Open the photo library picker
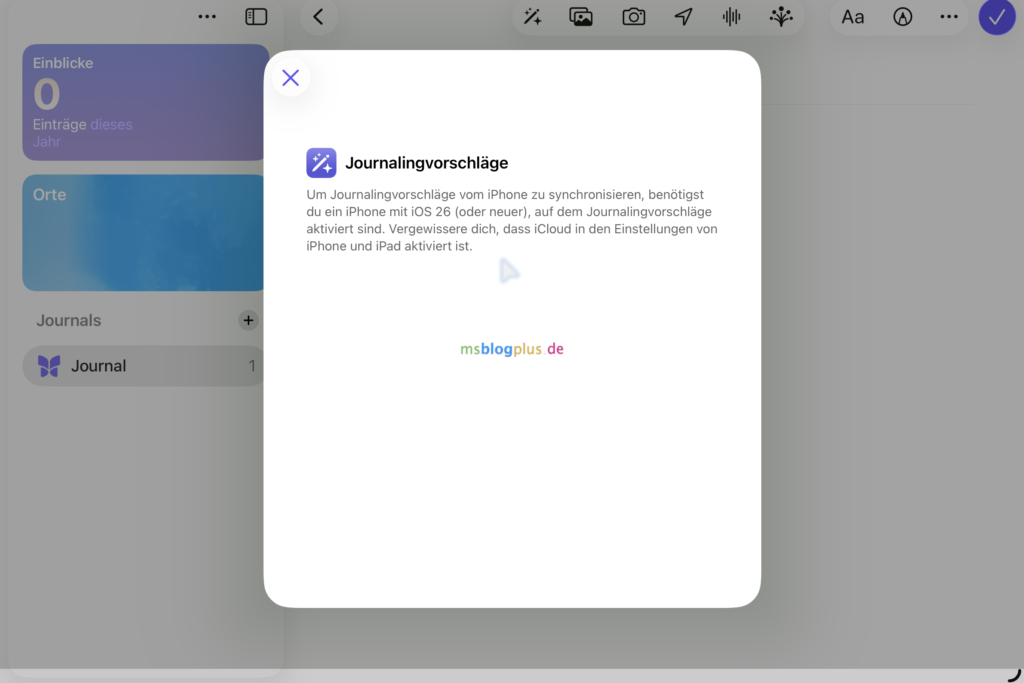 click(581, 17)
